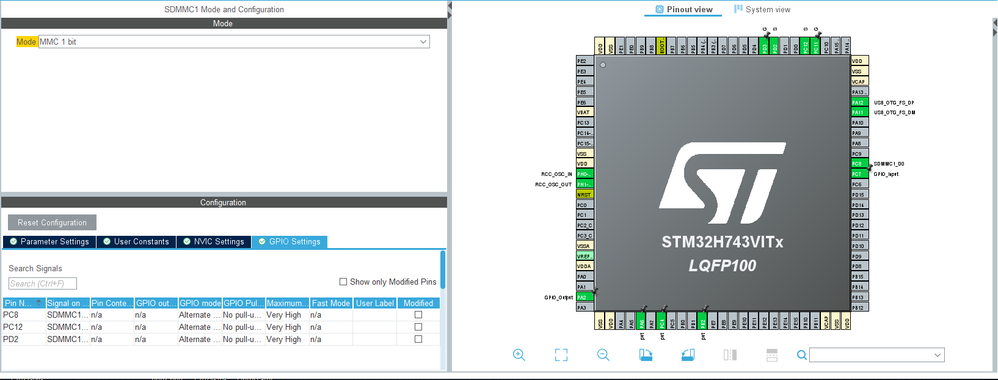Select the VBAT pin on the chip

(585, 112)
